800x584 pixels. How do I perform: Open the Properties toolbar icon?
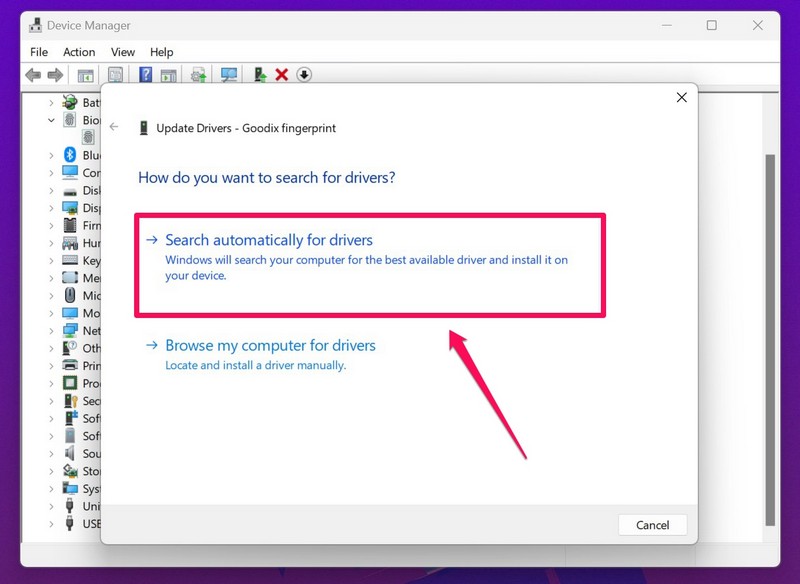tap(115, 75)
